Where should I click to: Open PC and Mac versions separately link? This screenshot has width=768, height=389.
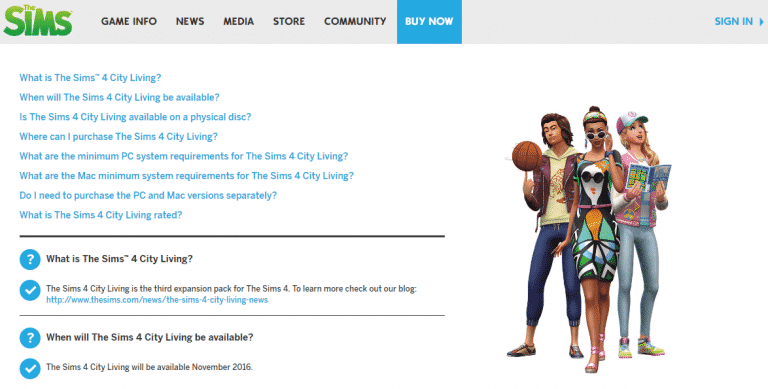tap(148, 195)
